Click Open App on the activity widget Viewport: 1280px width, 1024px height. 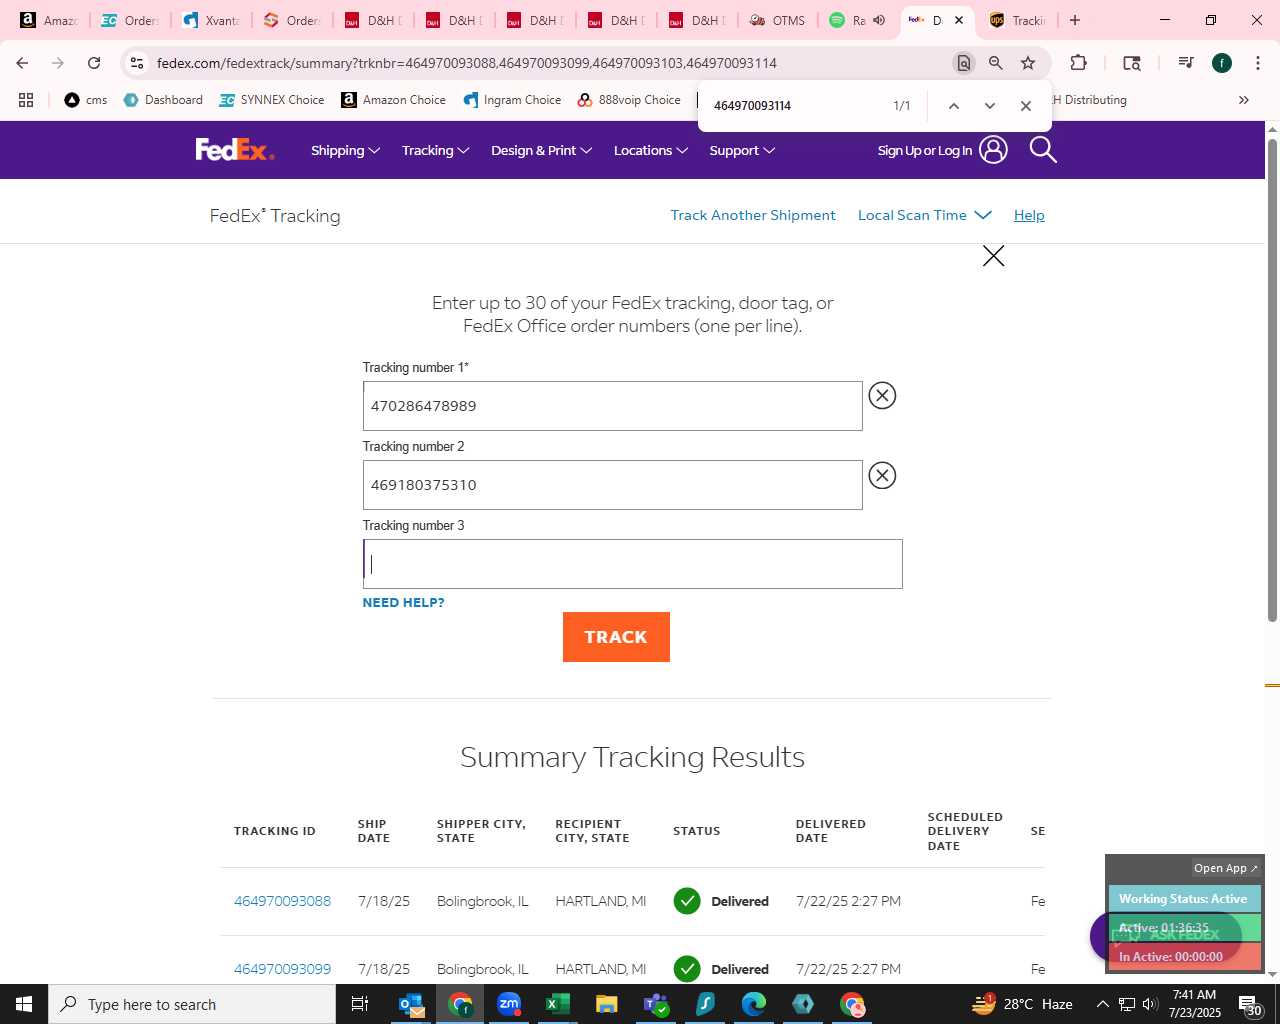(1225, 868)
